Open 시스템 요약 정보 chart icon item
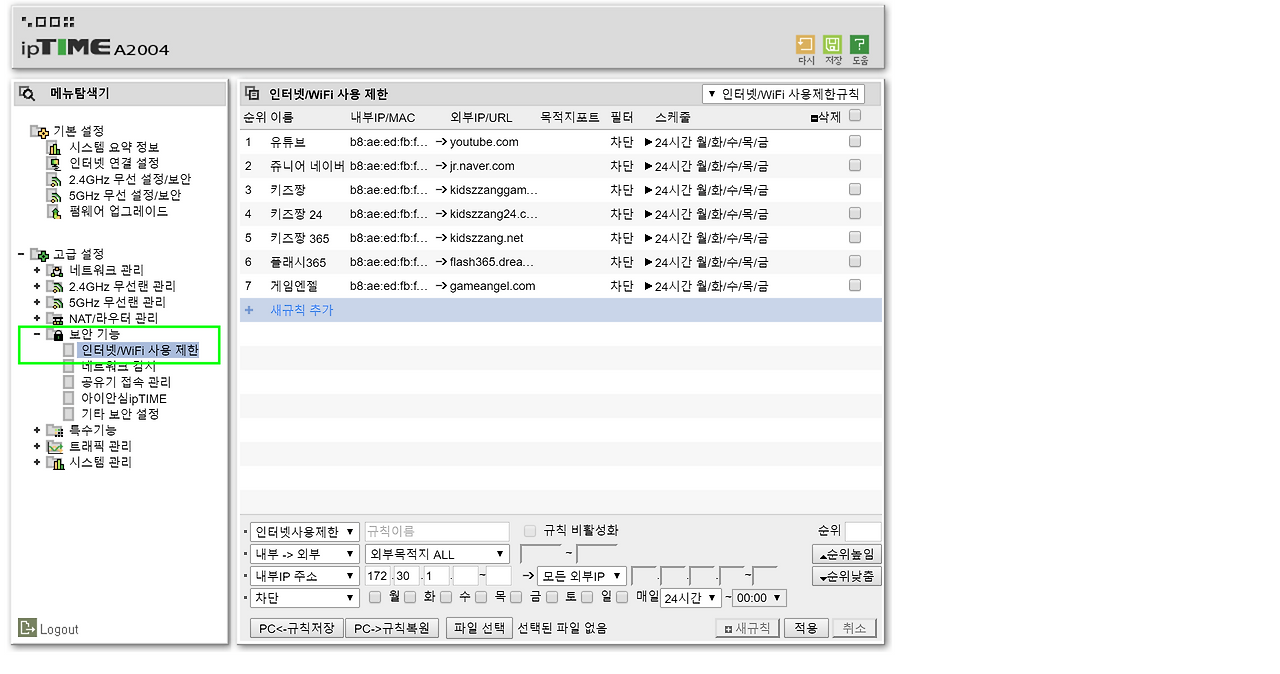 (x=54, y=147)
